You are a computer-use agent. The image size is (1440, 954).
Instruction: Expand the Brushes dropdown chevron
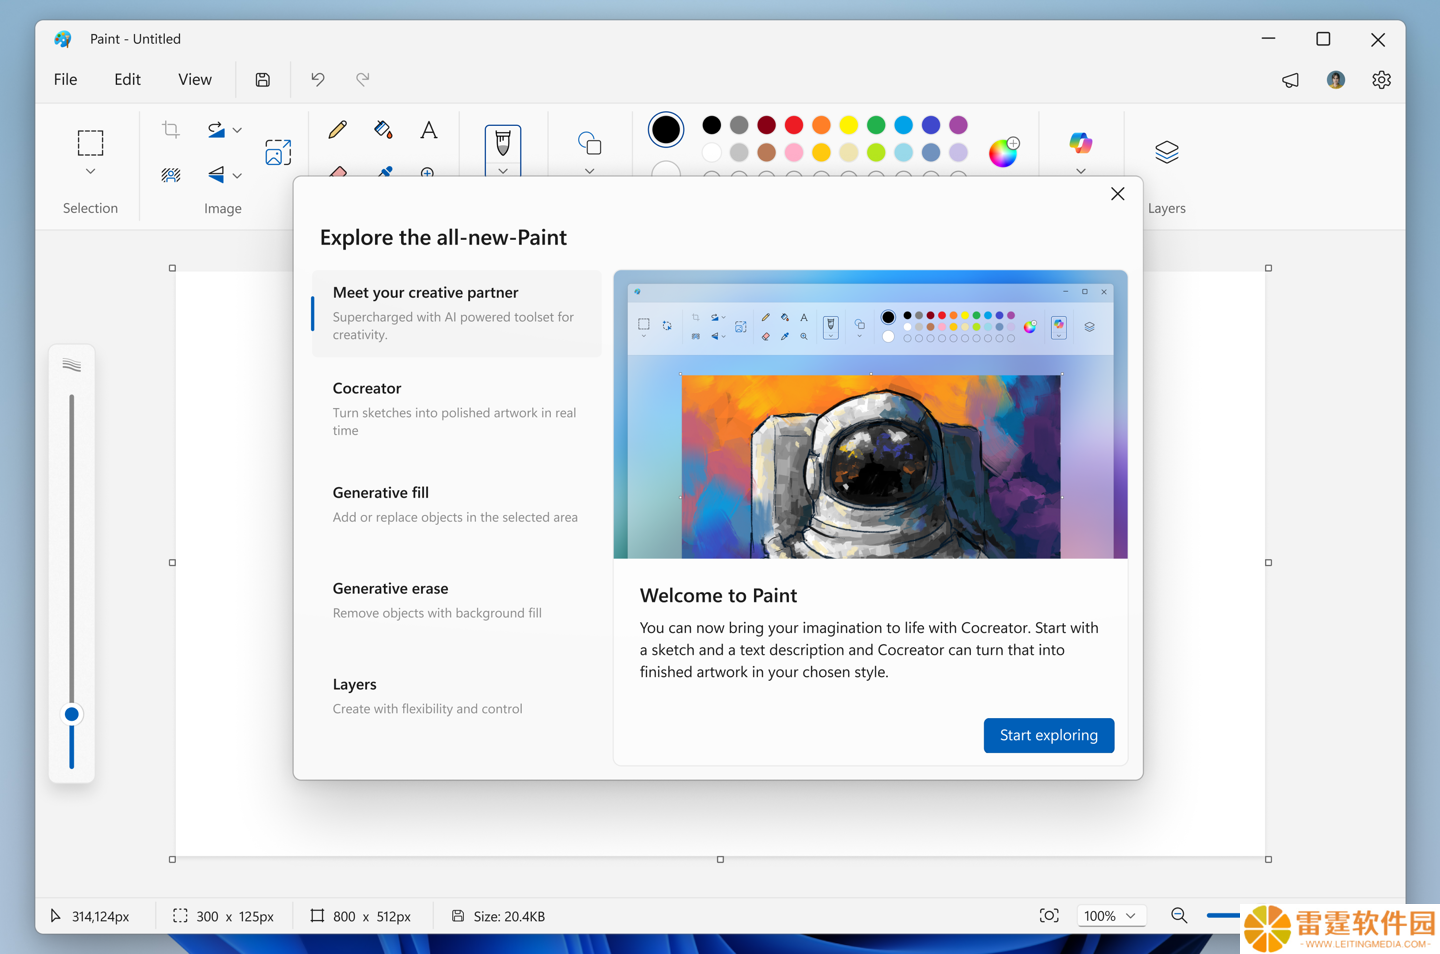point(503,170)
